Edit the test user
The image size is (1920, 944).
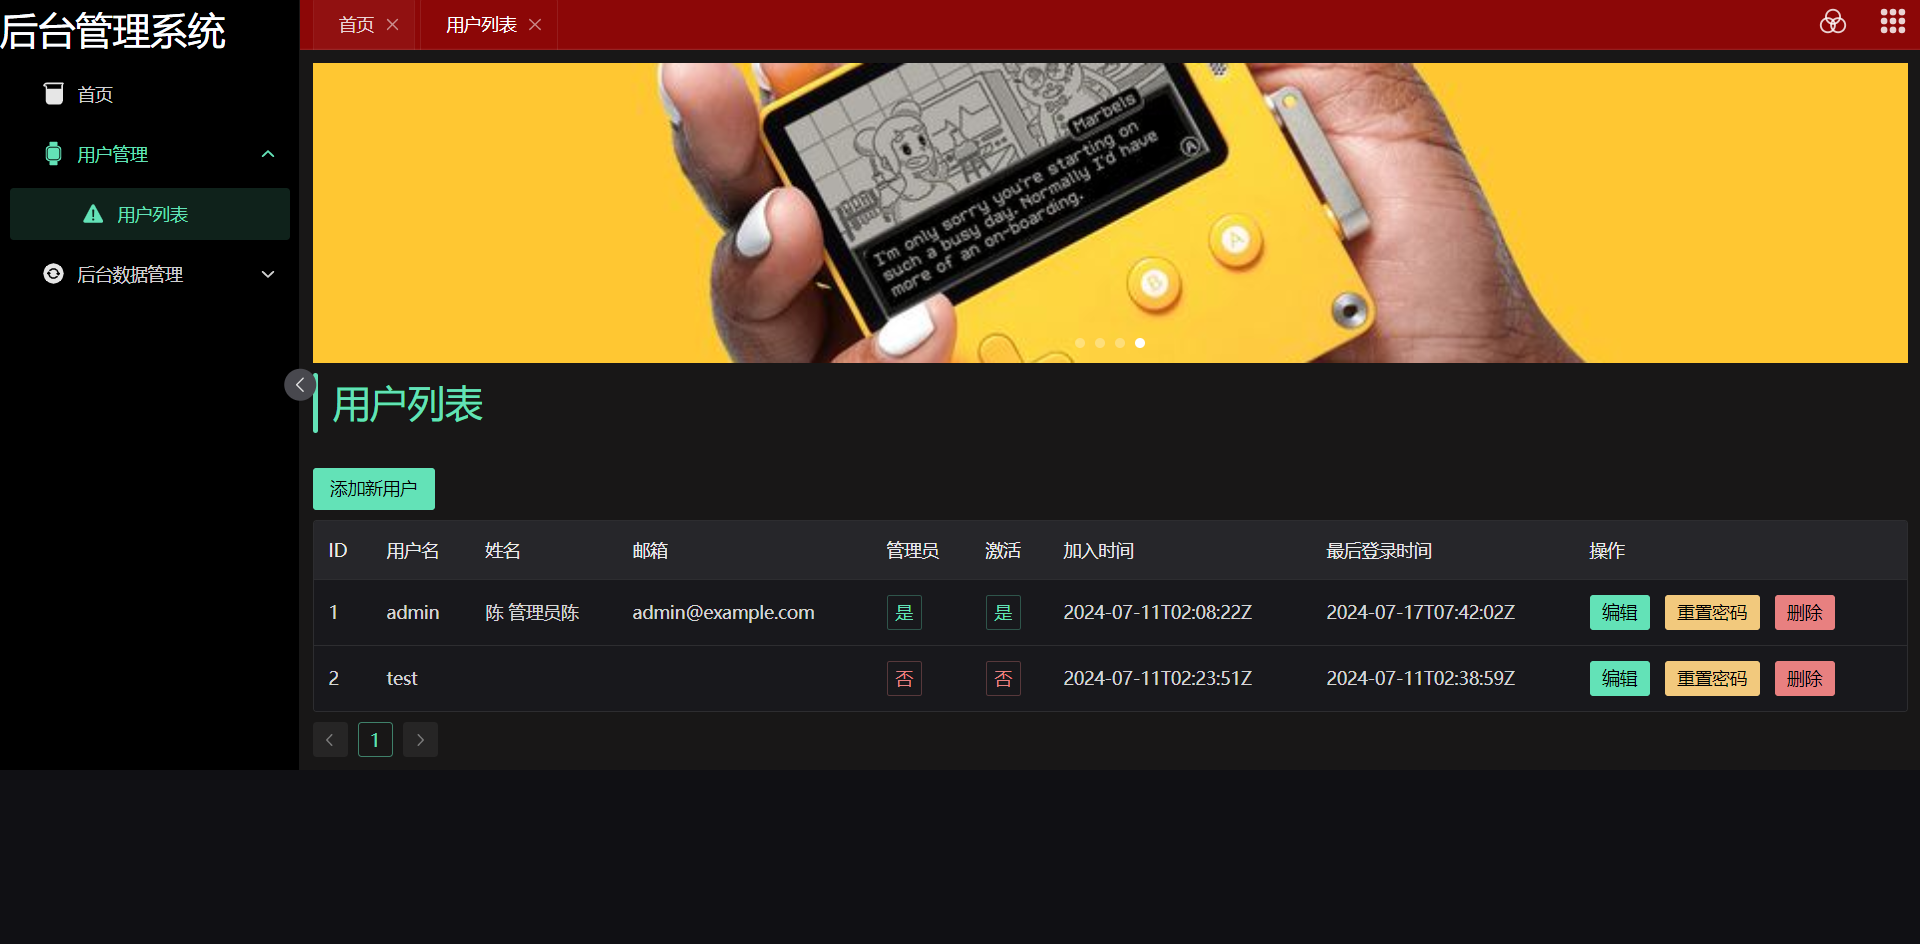click(x=1620, y=679)
